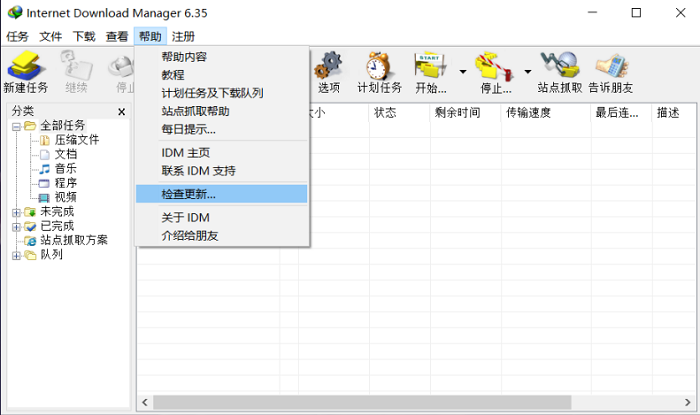The height and width of the screenshot is (415, 700).
Task: Click the 剩余时间 column header
Action: pos(466,112)
